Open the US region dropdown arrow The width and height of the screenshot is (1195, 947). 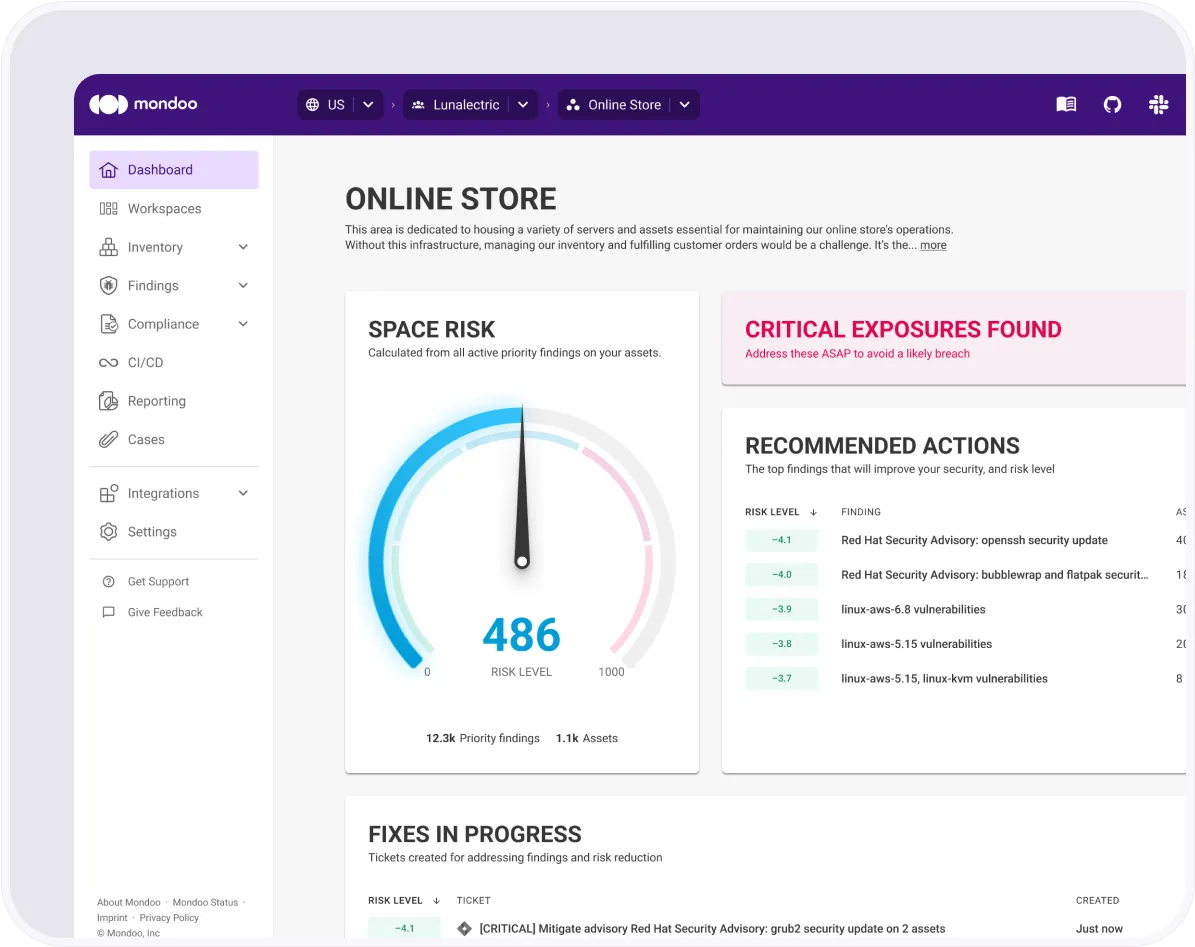tap(368, 104)
